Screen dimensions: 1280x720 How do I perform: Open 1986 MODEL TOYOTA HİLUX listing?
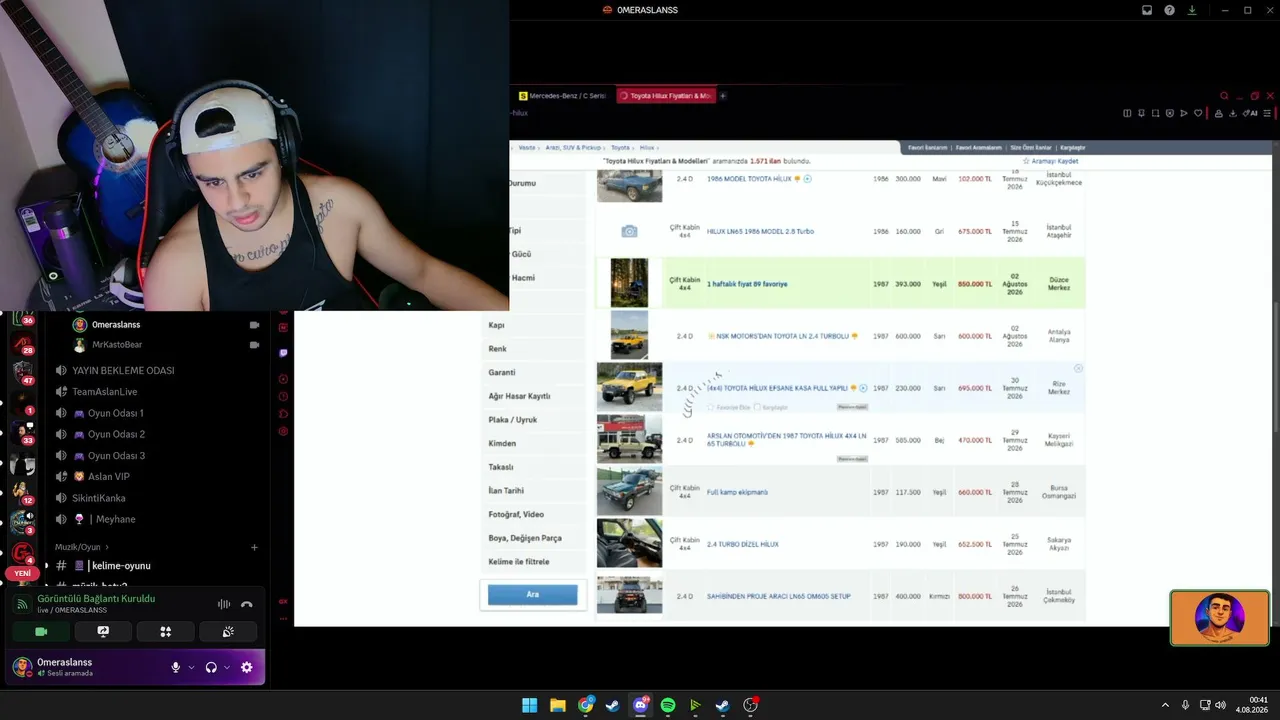[x=749, y=179]
